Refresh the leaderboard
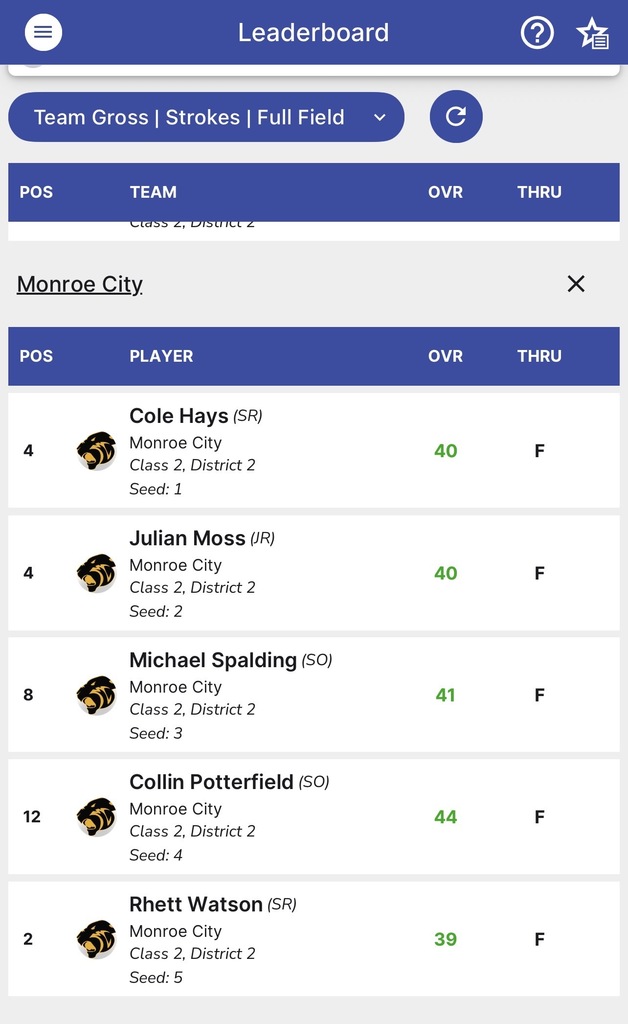The height and width of the screenshot is (1024, 628). pos(456,117)
